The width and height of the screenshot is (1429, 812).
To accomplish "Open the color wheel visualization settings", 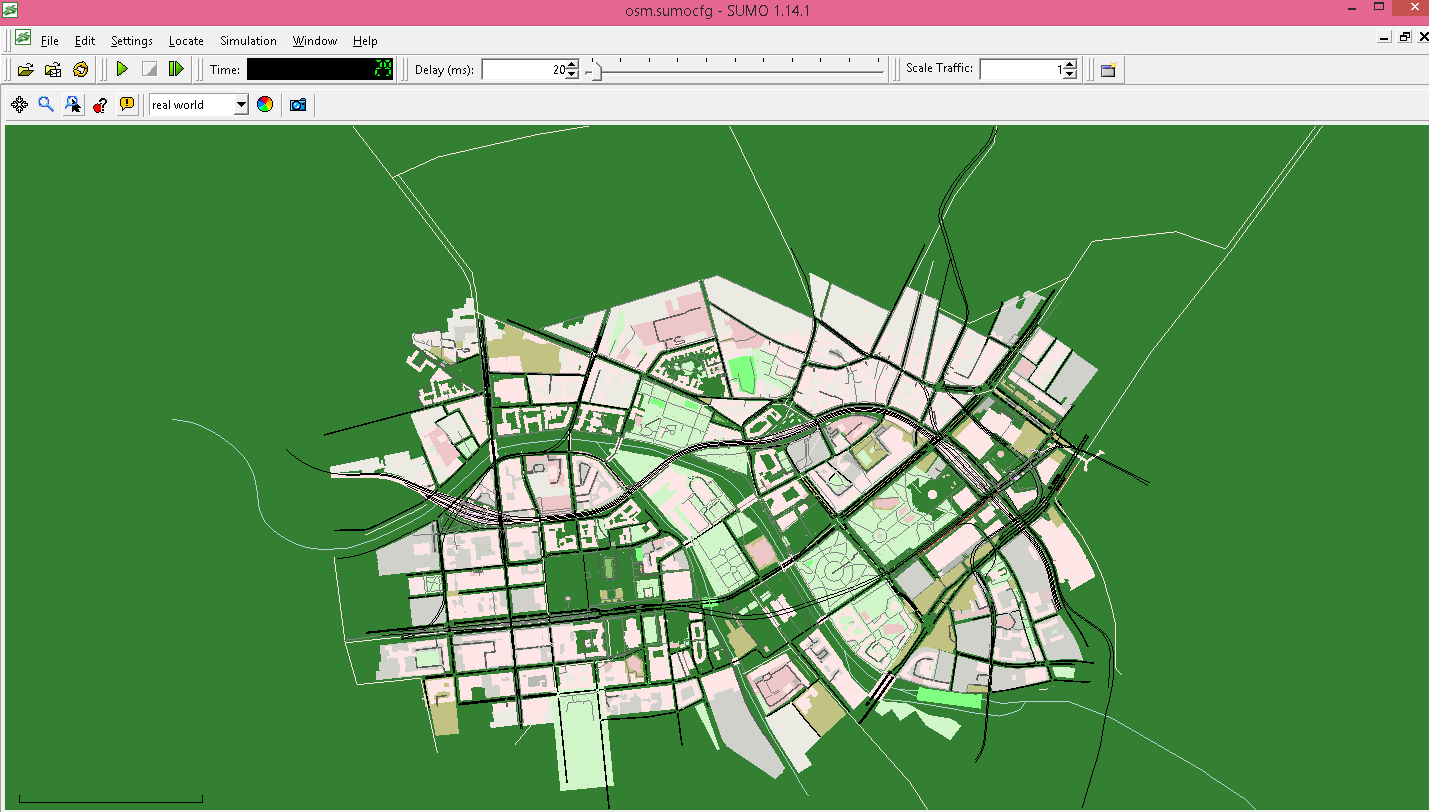I will tap(265, 104).
